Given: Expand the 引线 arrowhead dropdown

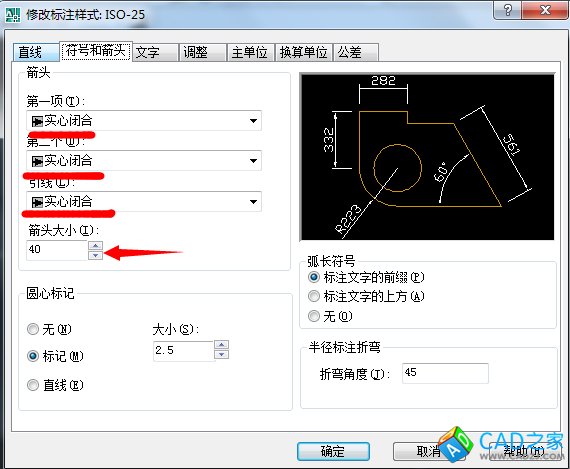Looking at the screenshot, I should 144,201.
